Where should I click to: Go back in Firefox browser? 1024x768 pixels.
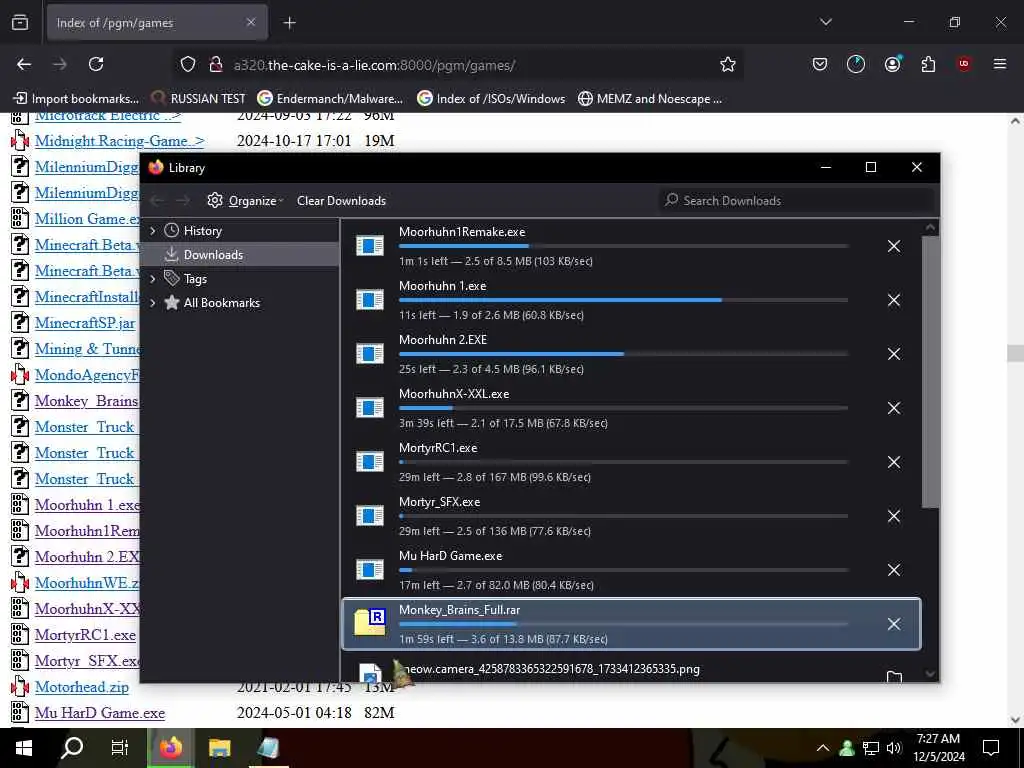[24, 64]
